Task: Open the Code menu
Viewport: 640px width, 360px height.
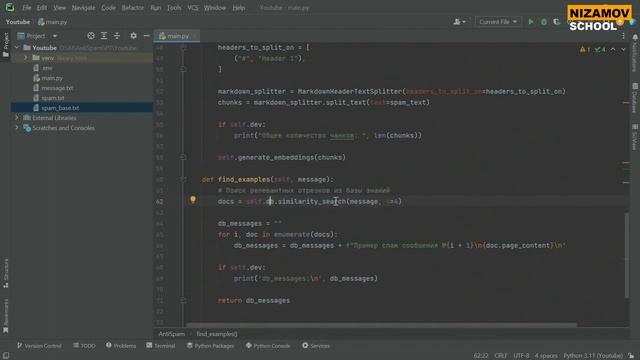Action: click(108, 8)
